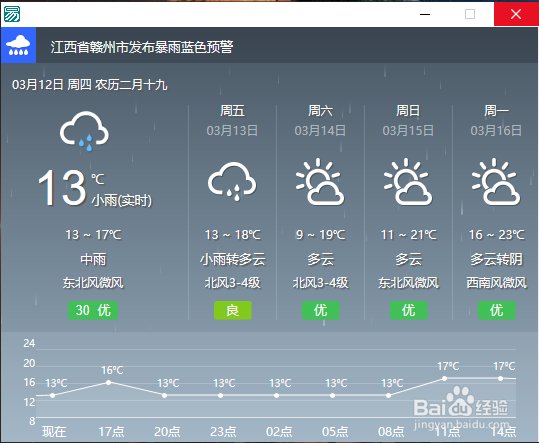Image resolution: width=539 pixels, height=443 pixels.
Task: Click the 08点 time axis label
Action: tap(391, 432)
